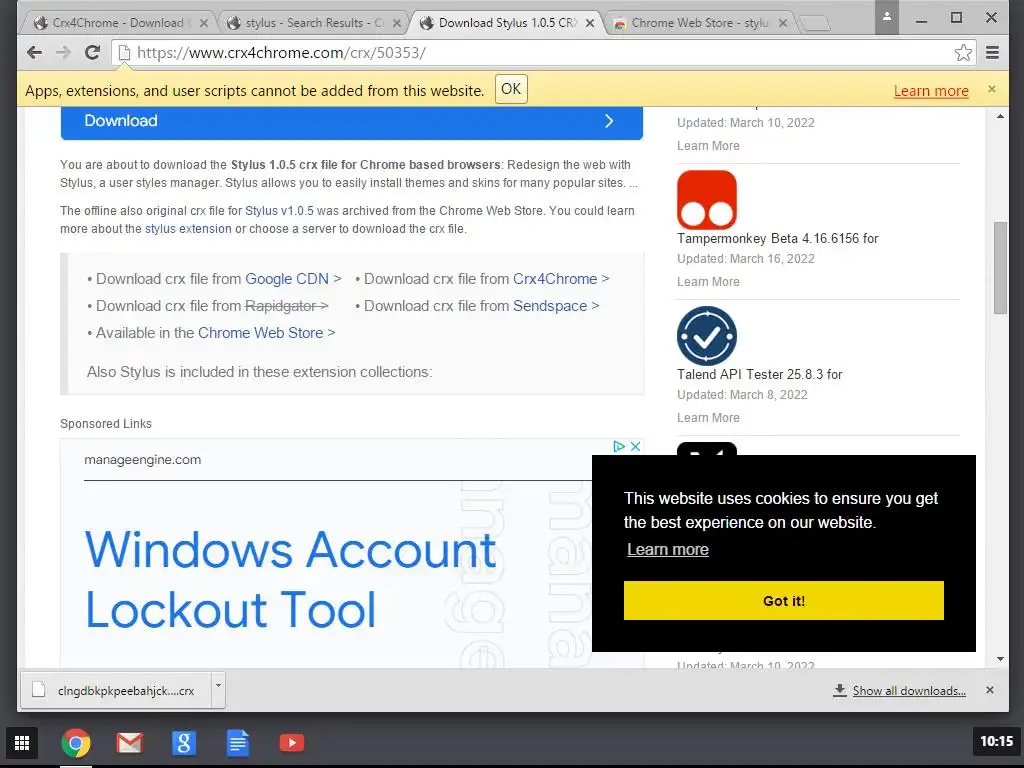
Task: Dismiss the yellow infobar with its X
Action: pyautogui.click(x=991, y=89)
